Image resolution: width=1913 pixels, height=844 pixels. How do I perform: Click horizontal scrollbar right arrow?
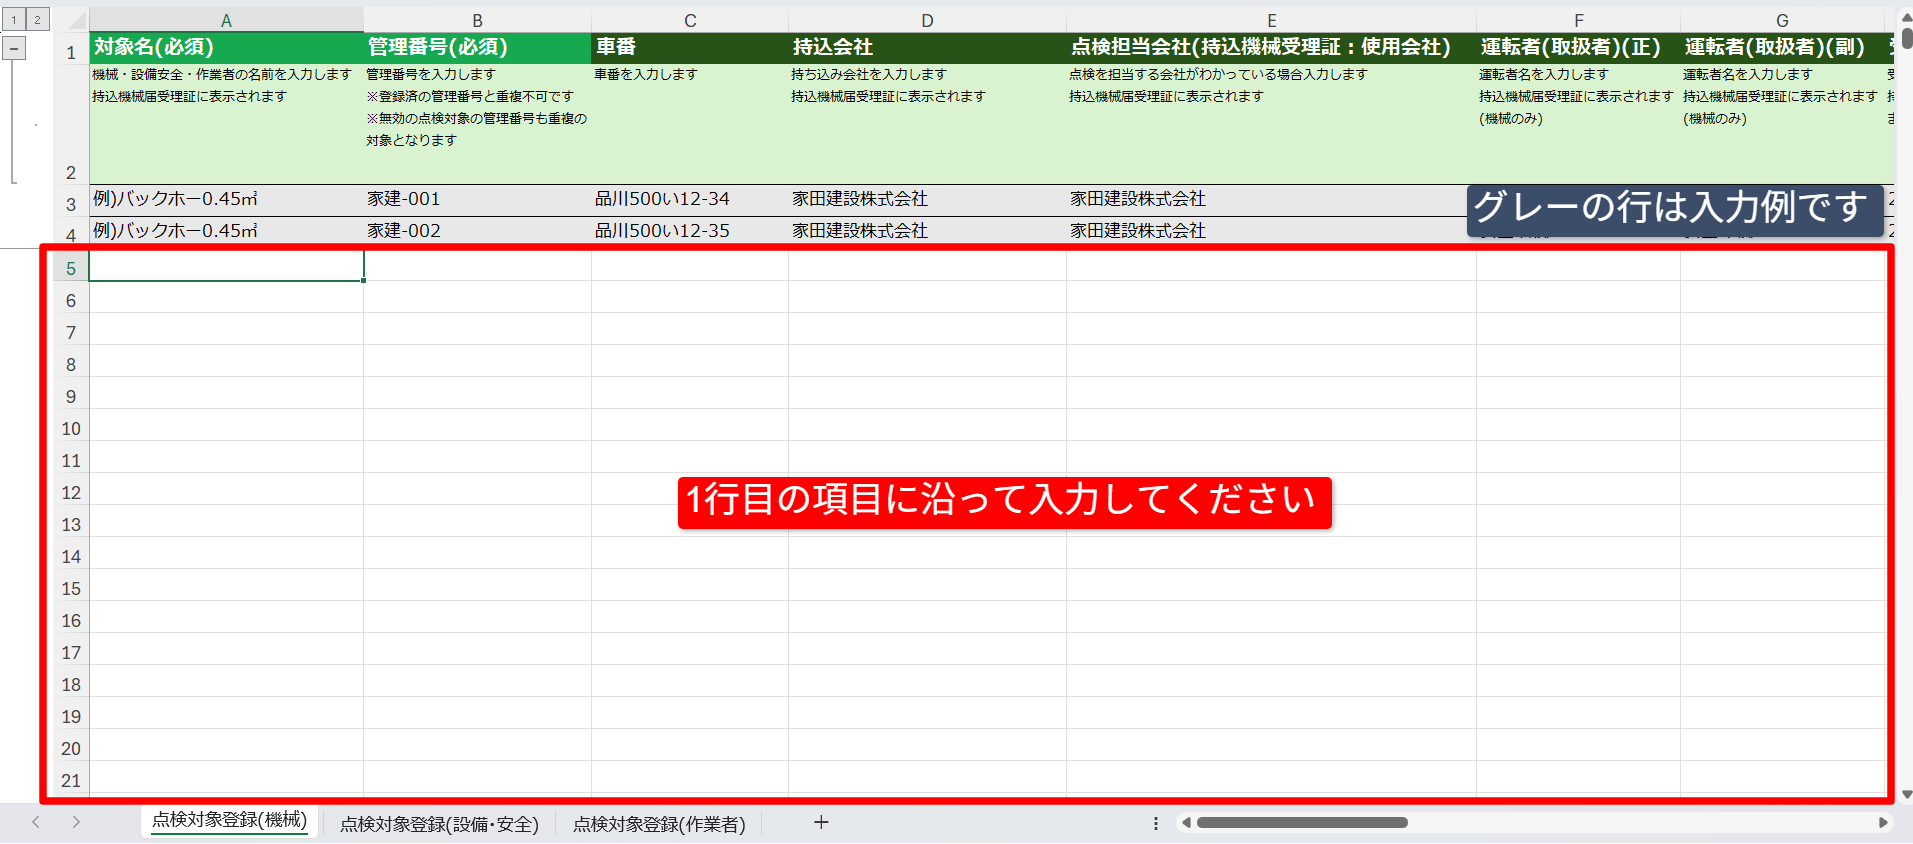point(1883,822)
